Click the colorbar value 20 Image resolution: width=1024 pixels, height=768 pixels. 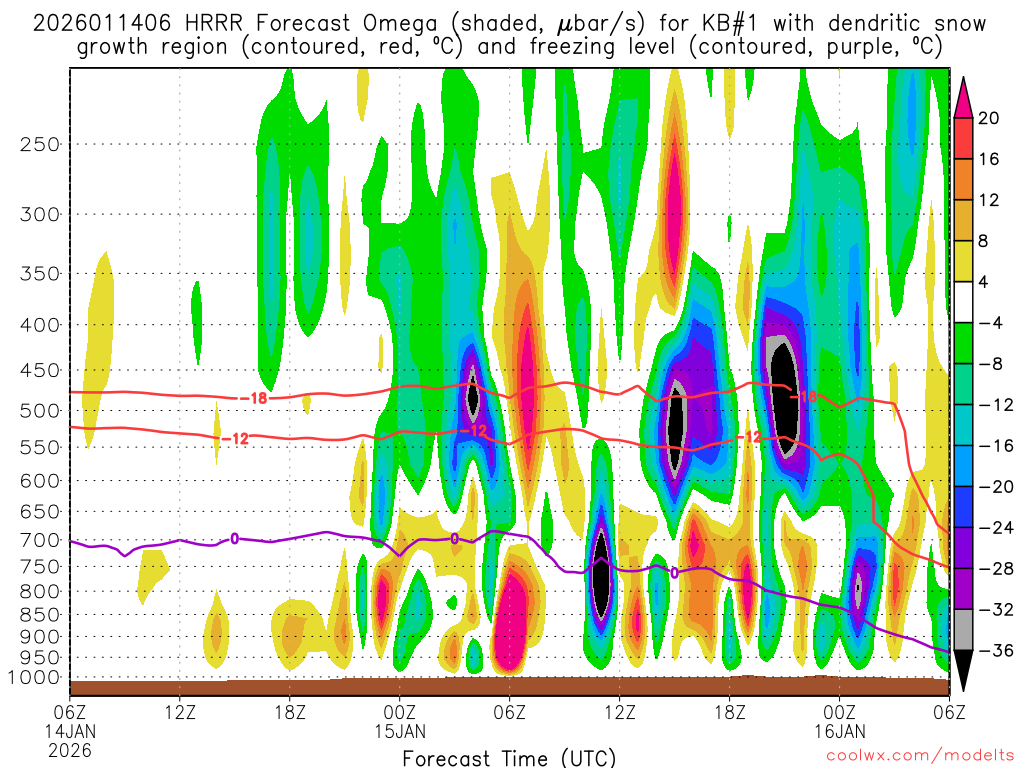pos(988,118)
